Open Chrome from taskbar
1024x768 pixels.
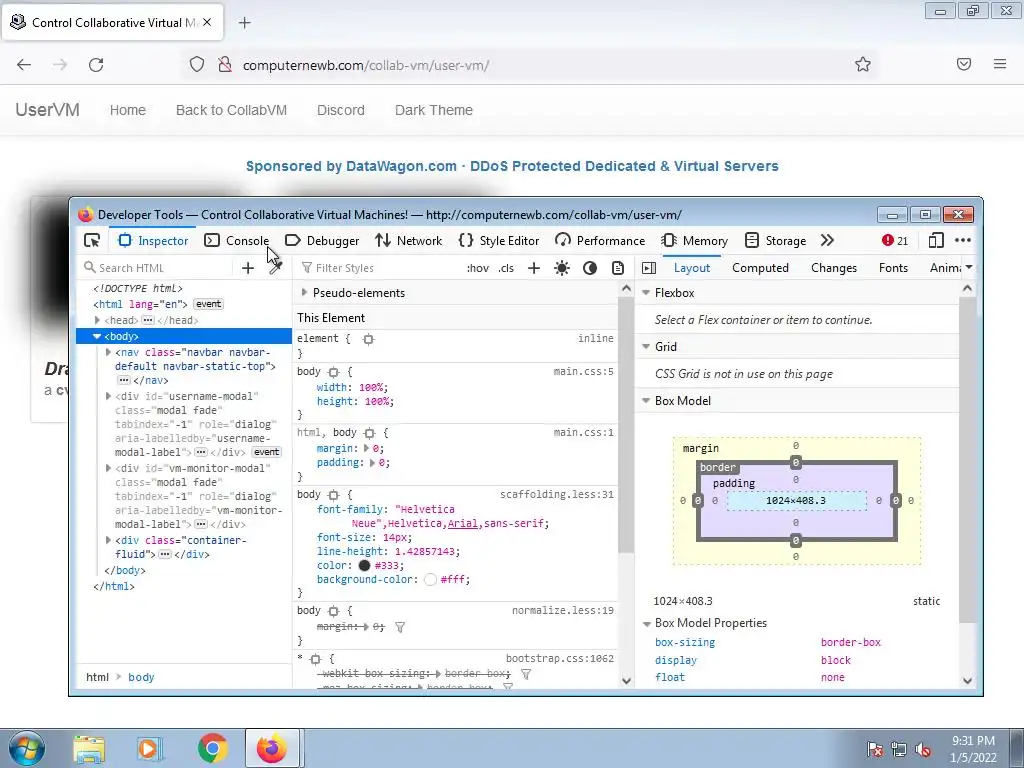[212, 748]
